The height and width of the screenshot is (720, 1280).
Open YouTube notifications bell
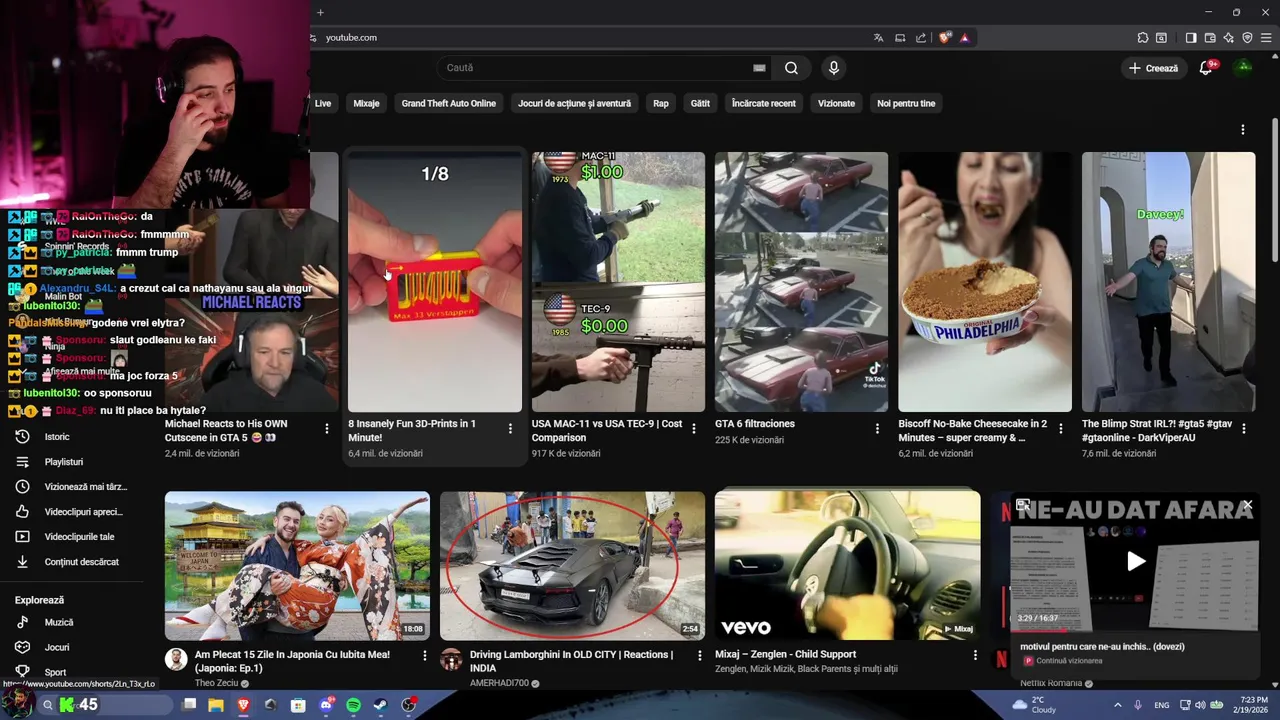tap(1206, 68)
